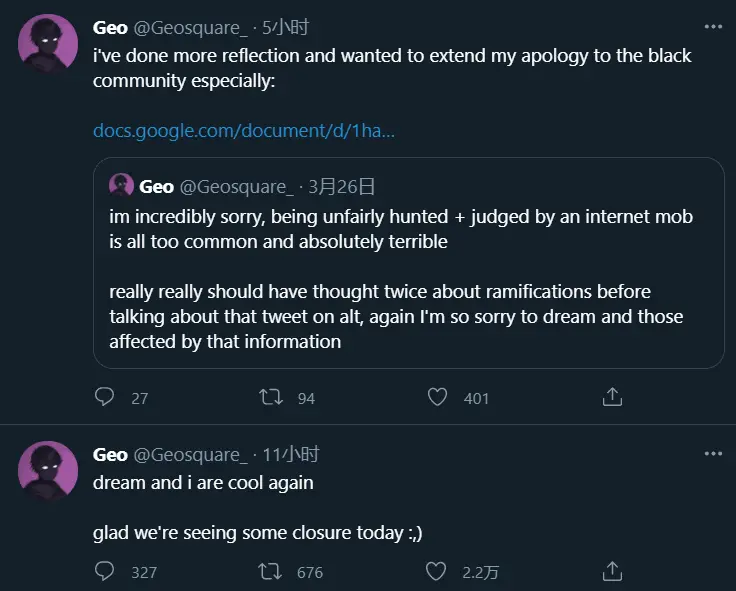The width and height of the screenshot is (736, 591).
Task: Click the @Geosquare_ handle on second tweet
Action: (190, 454)
